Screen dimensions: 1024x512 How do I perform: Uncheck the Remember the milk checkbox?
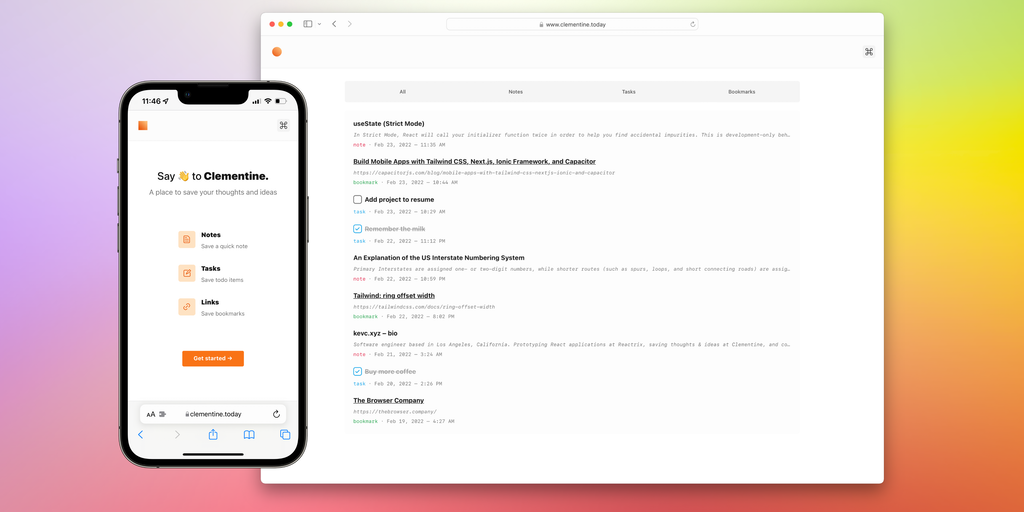click(357, 229)
